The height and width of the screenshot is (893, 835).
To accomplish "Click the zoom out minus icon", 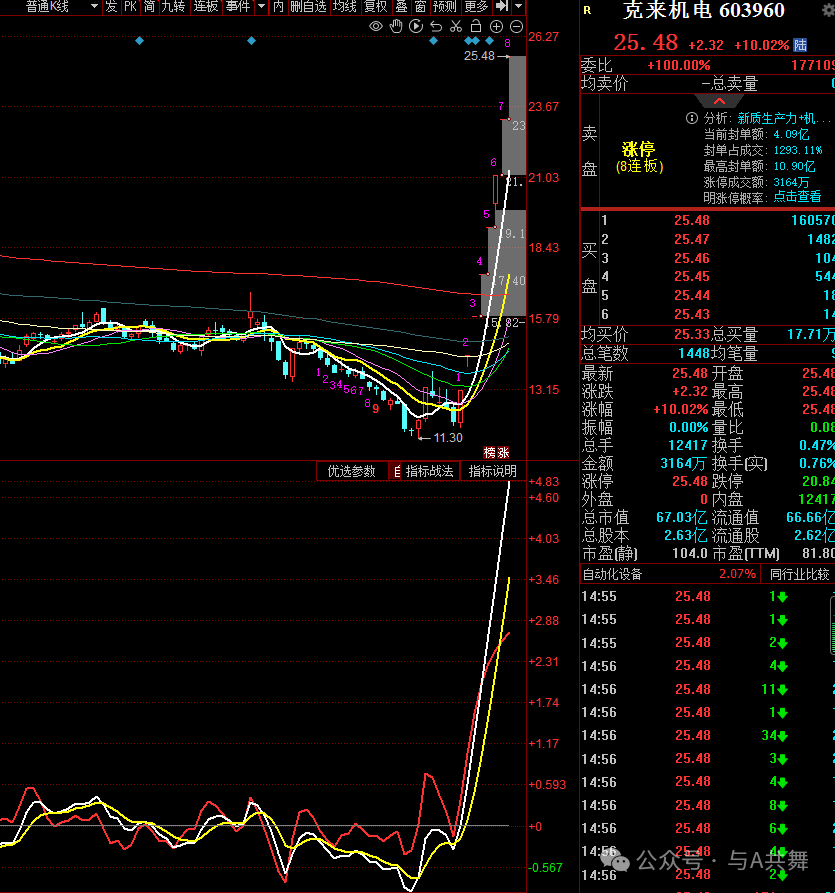I will point(516,26).
